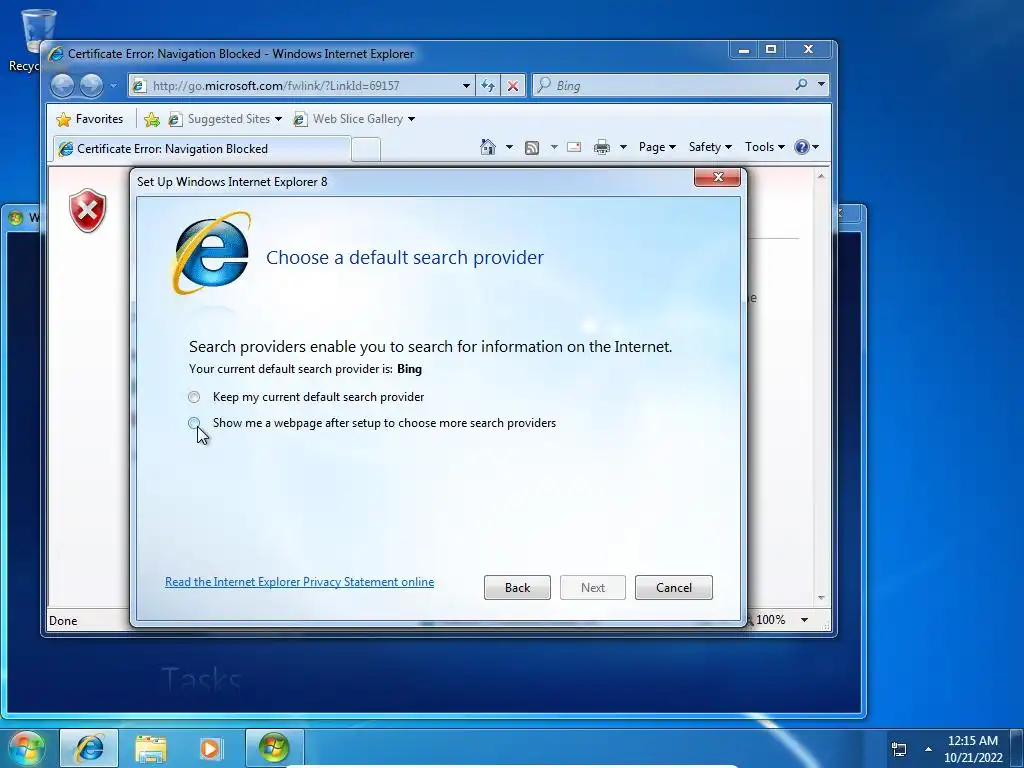
Task: Click the Home icon in command bar
Action: tap(487, 147)
